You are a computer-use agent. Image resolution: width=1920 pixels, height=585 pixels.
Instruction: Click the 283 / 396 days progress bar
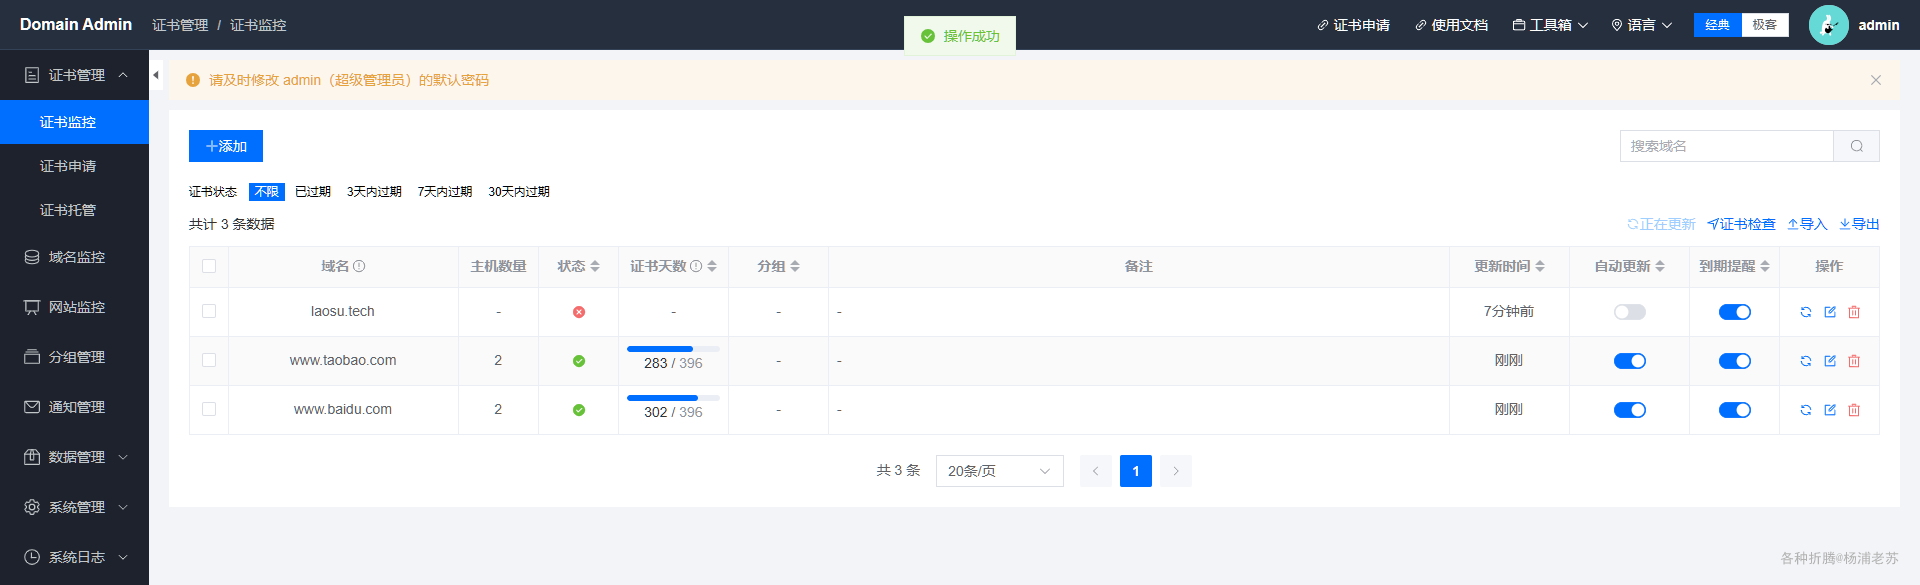click(x=673, y=349)
